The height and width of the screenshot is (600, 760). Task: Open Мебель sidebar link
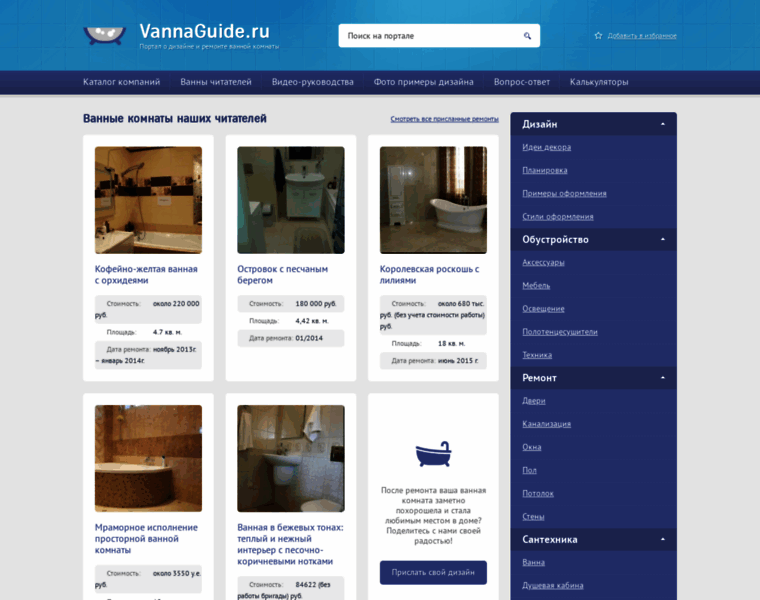pyautogui.click(x=536, y=285)
